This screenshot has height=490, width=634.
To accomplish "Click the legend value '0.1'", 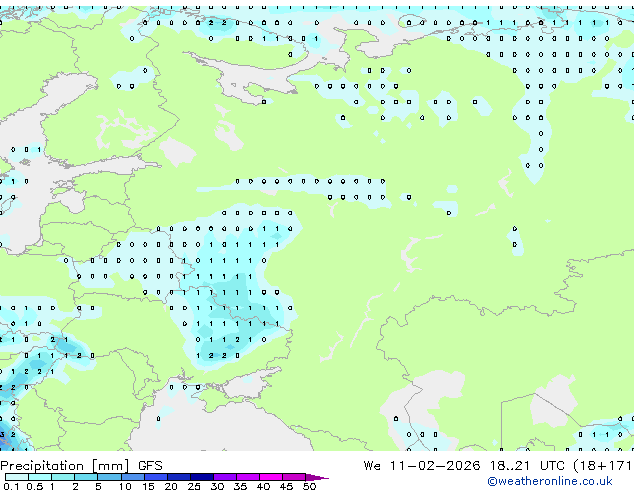I will [11, 486].
